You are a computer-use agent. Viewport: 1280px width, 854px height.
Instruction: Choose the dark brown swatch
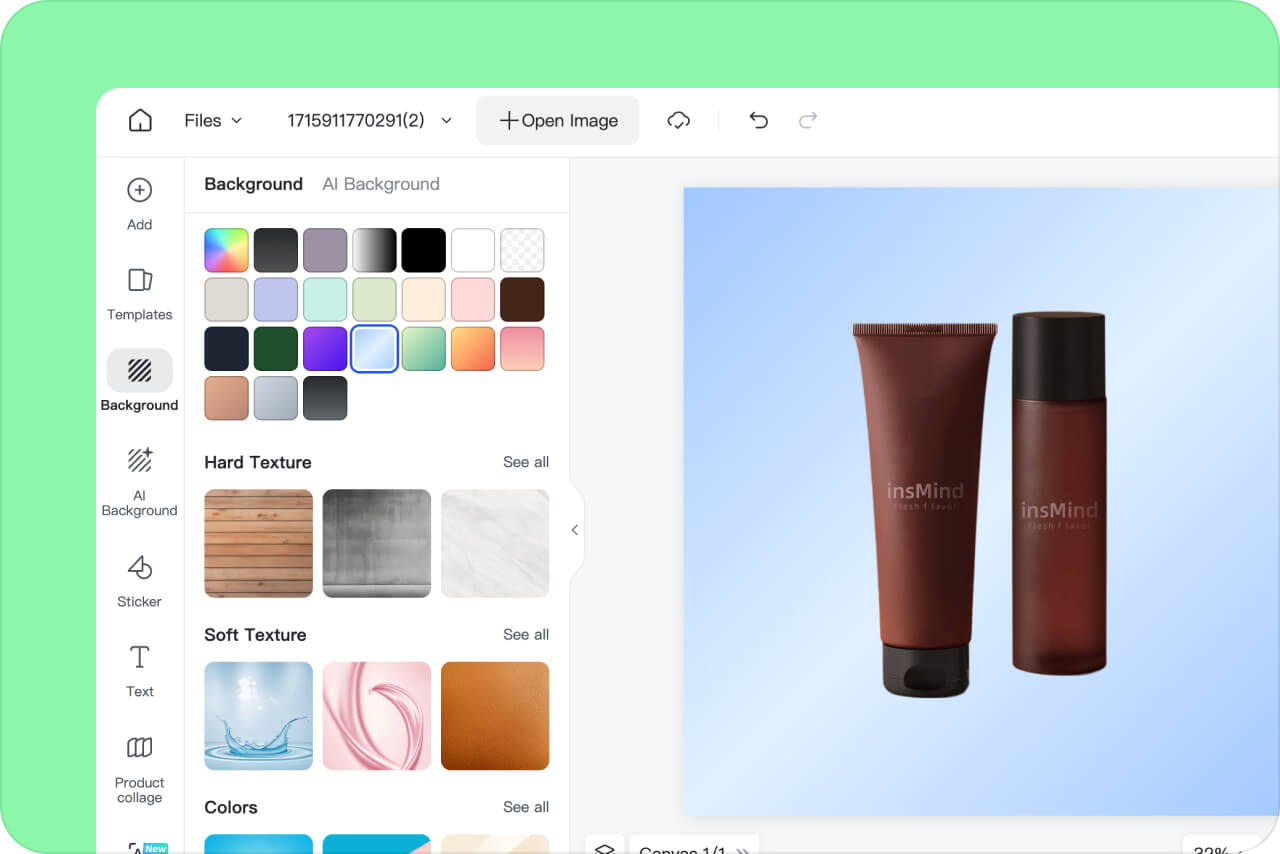pos(522,299)
